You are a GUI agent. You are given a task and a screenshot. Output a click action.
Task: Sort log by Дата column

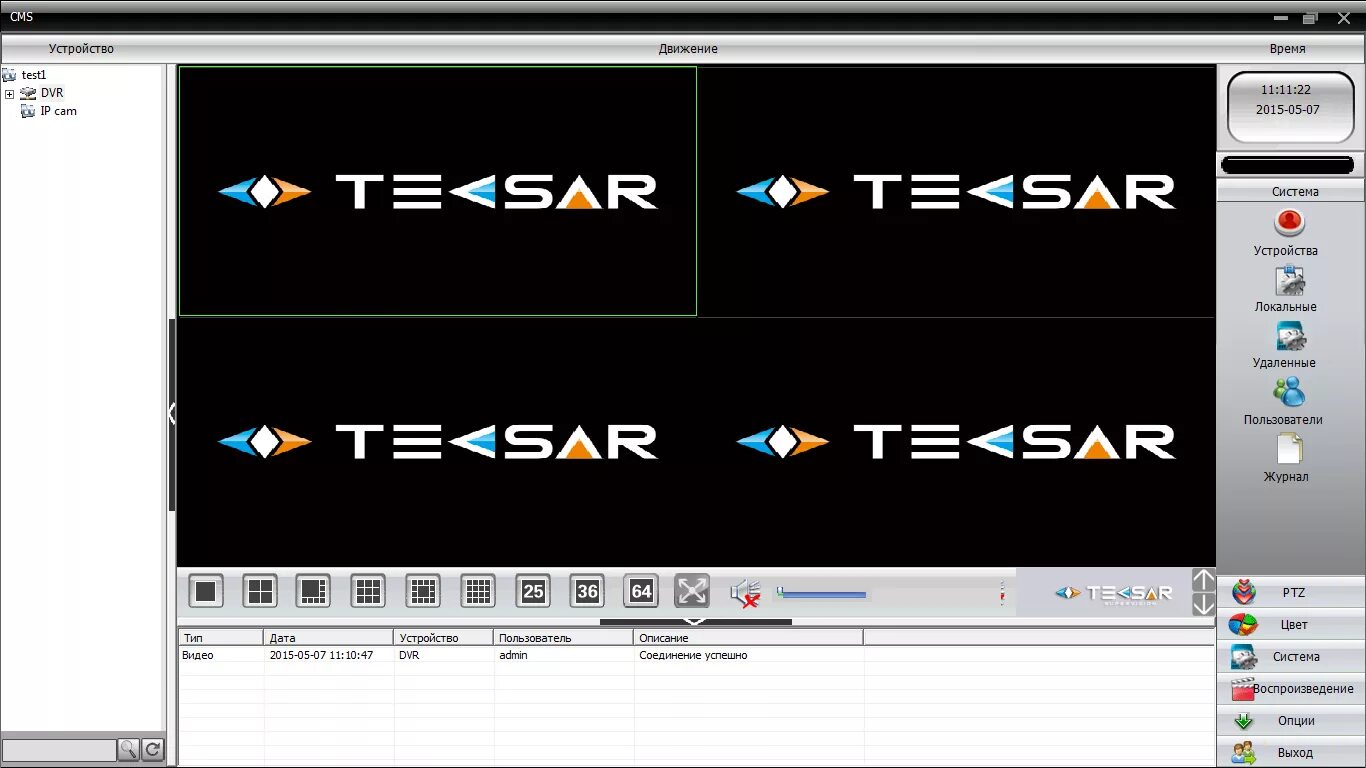(329, 638)
